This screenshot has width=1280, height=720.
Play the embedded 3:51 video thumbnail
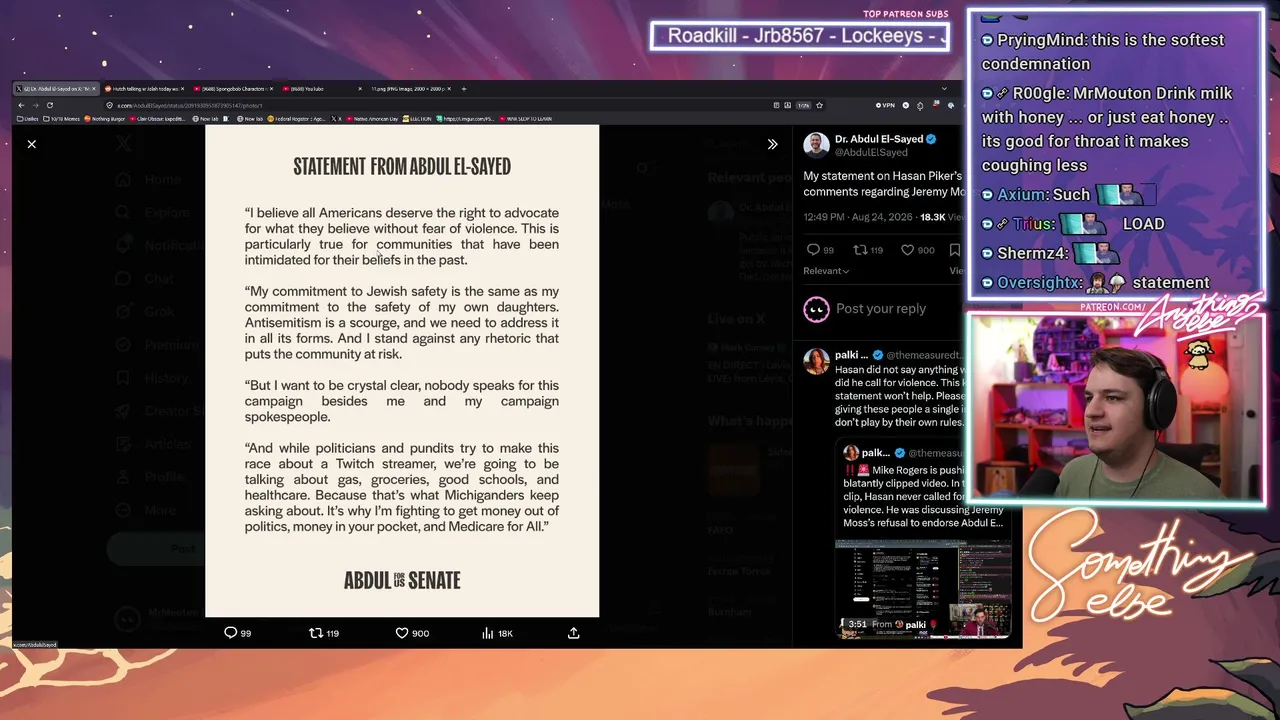923,588
